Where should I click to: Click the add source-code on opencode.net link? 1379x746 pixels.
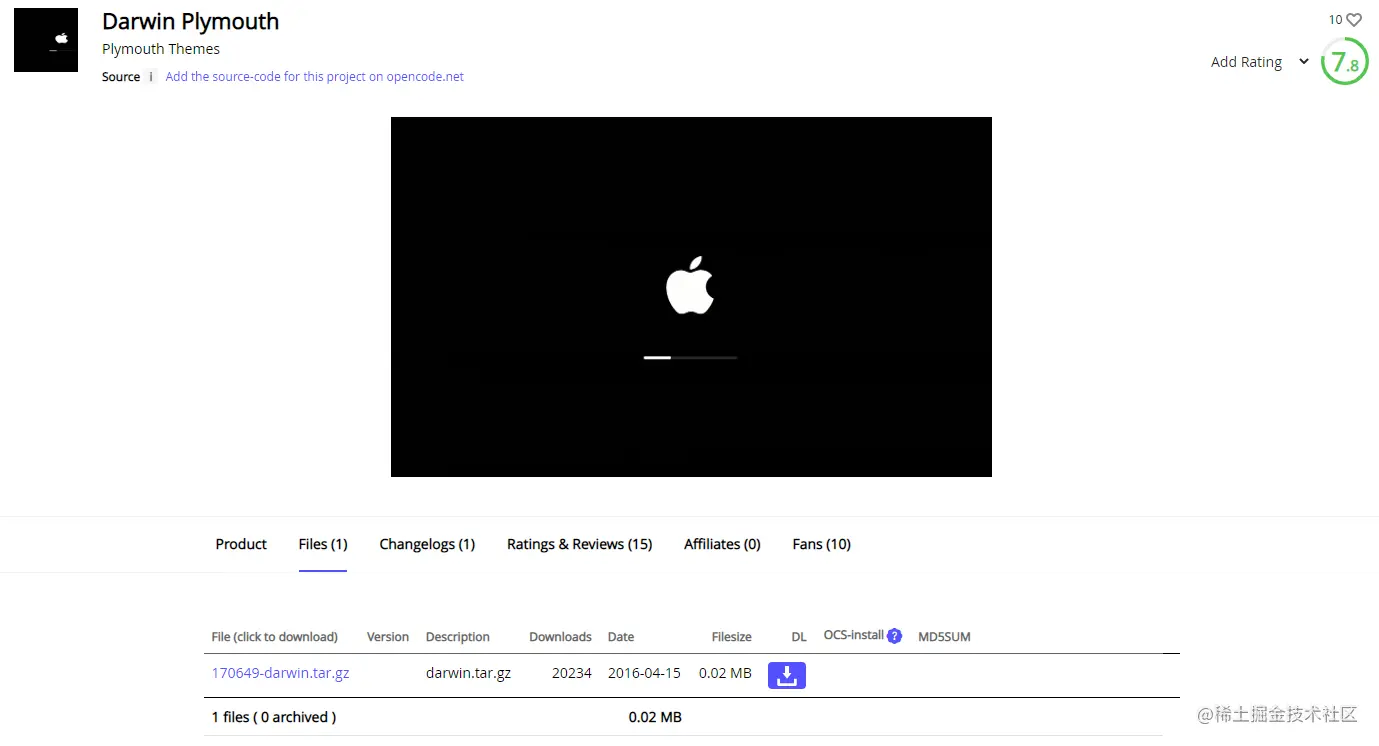pyautogui.click(x=314, y=77)
